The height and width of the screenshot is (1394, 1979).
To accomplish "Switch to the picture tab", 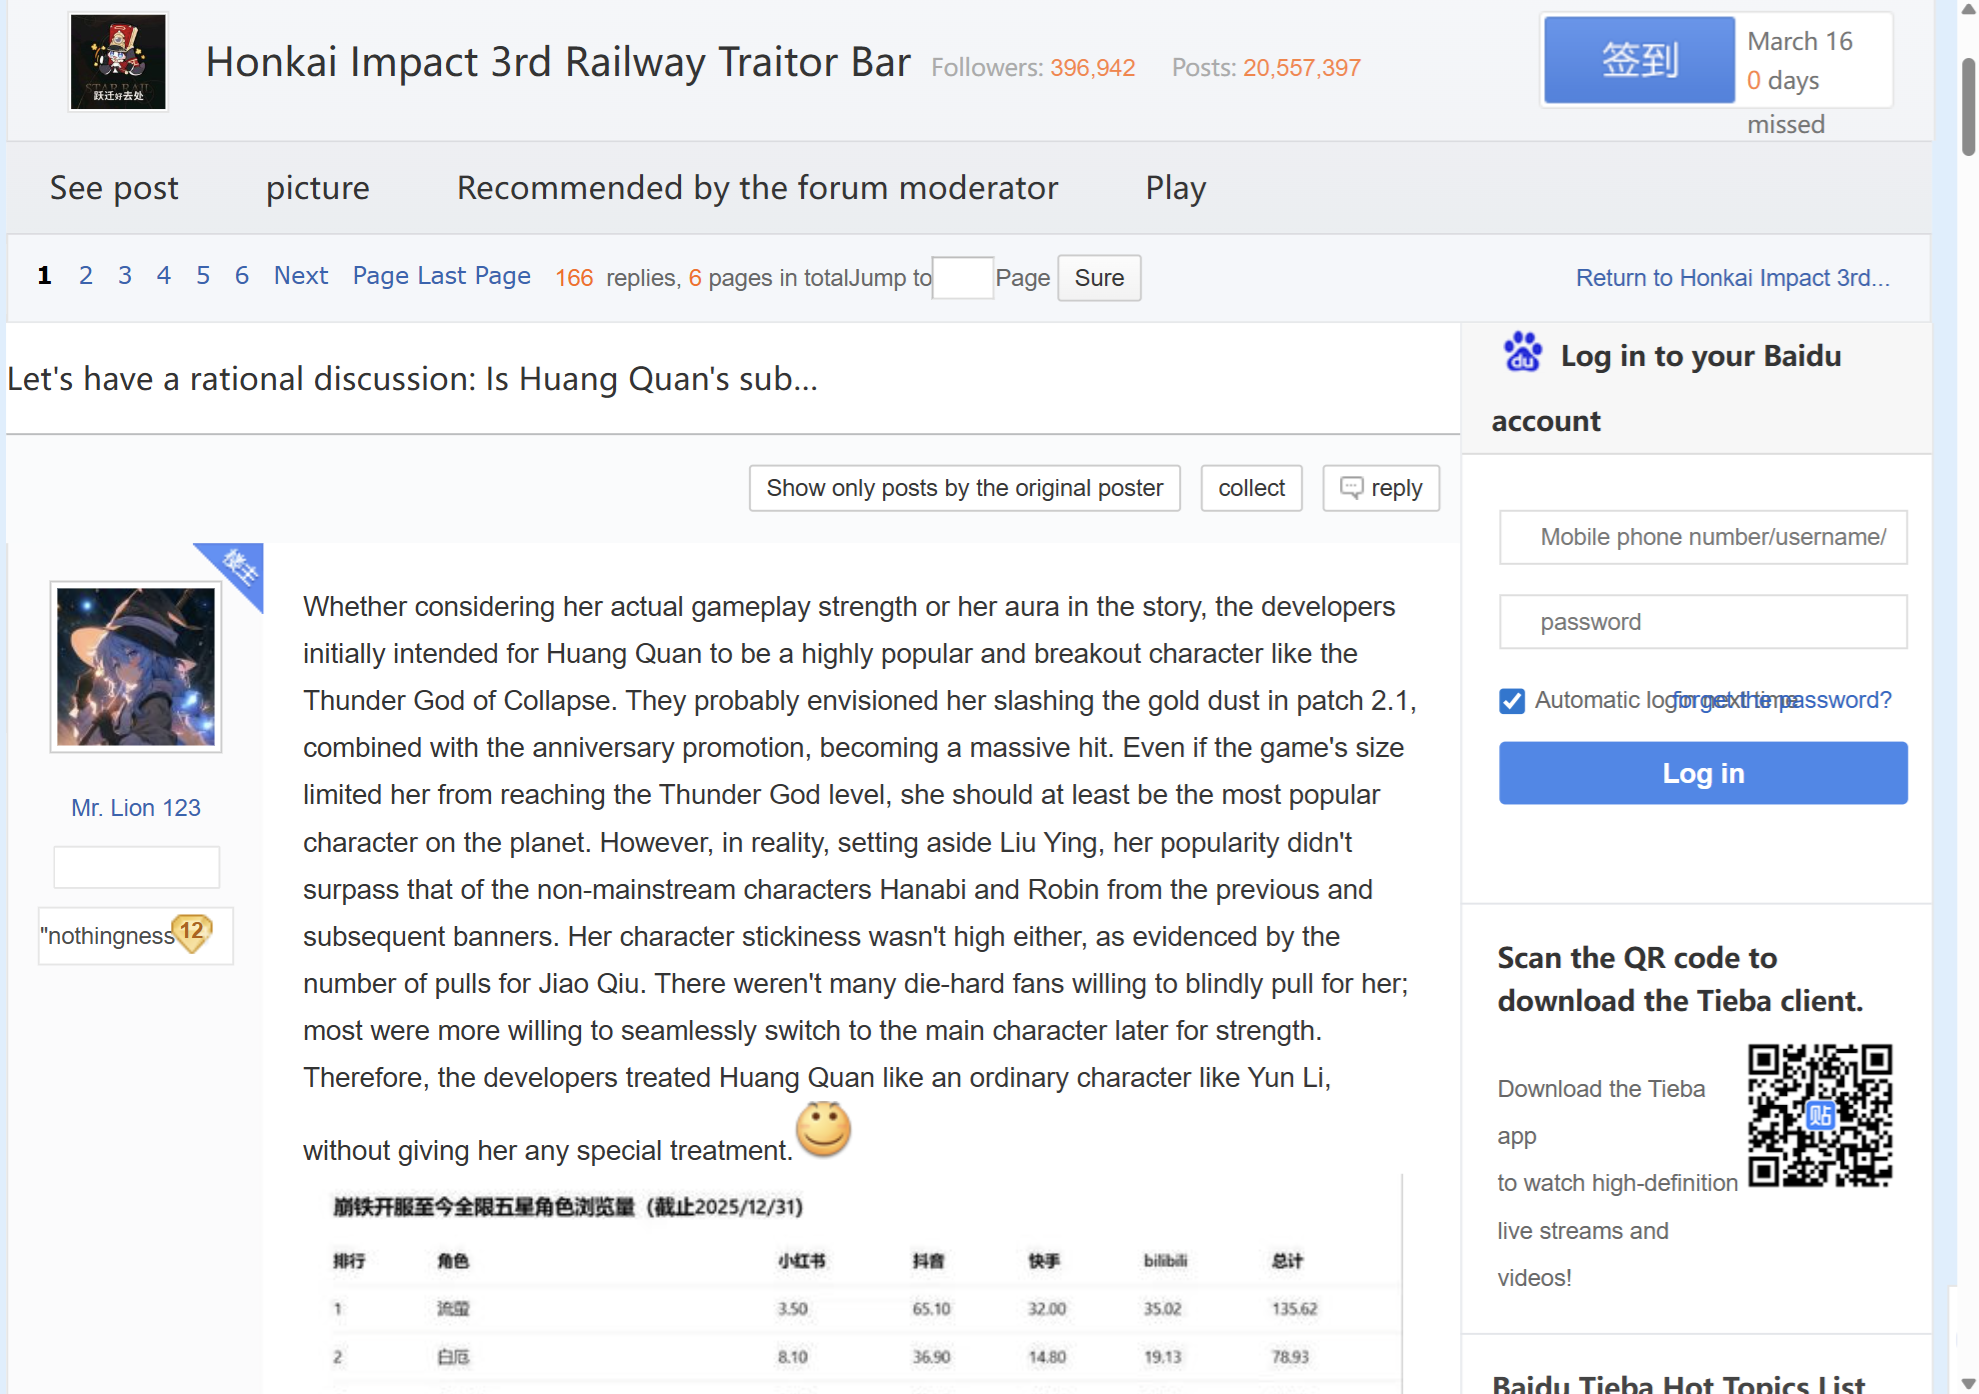I will pyautogui.click(x=317, y=188).
